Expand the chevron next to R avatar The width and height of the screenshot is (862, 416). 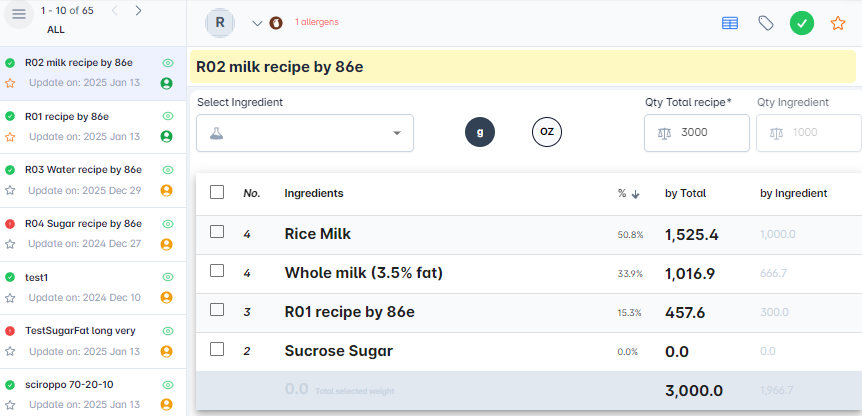pyautogui.click(x=257, y=23)
